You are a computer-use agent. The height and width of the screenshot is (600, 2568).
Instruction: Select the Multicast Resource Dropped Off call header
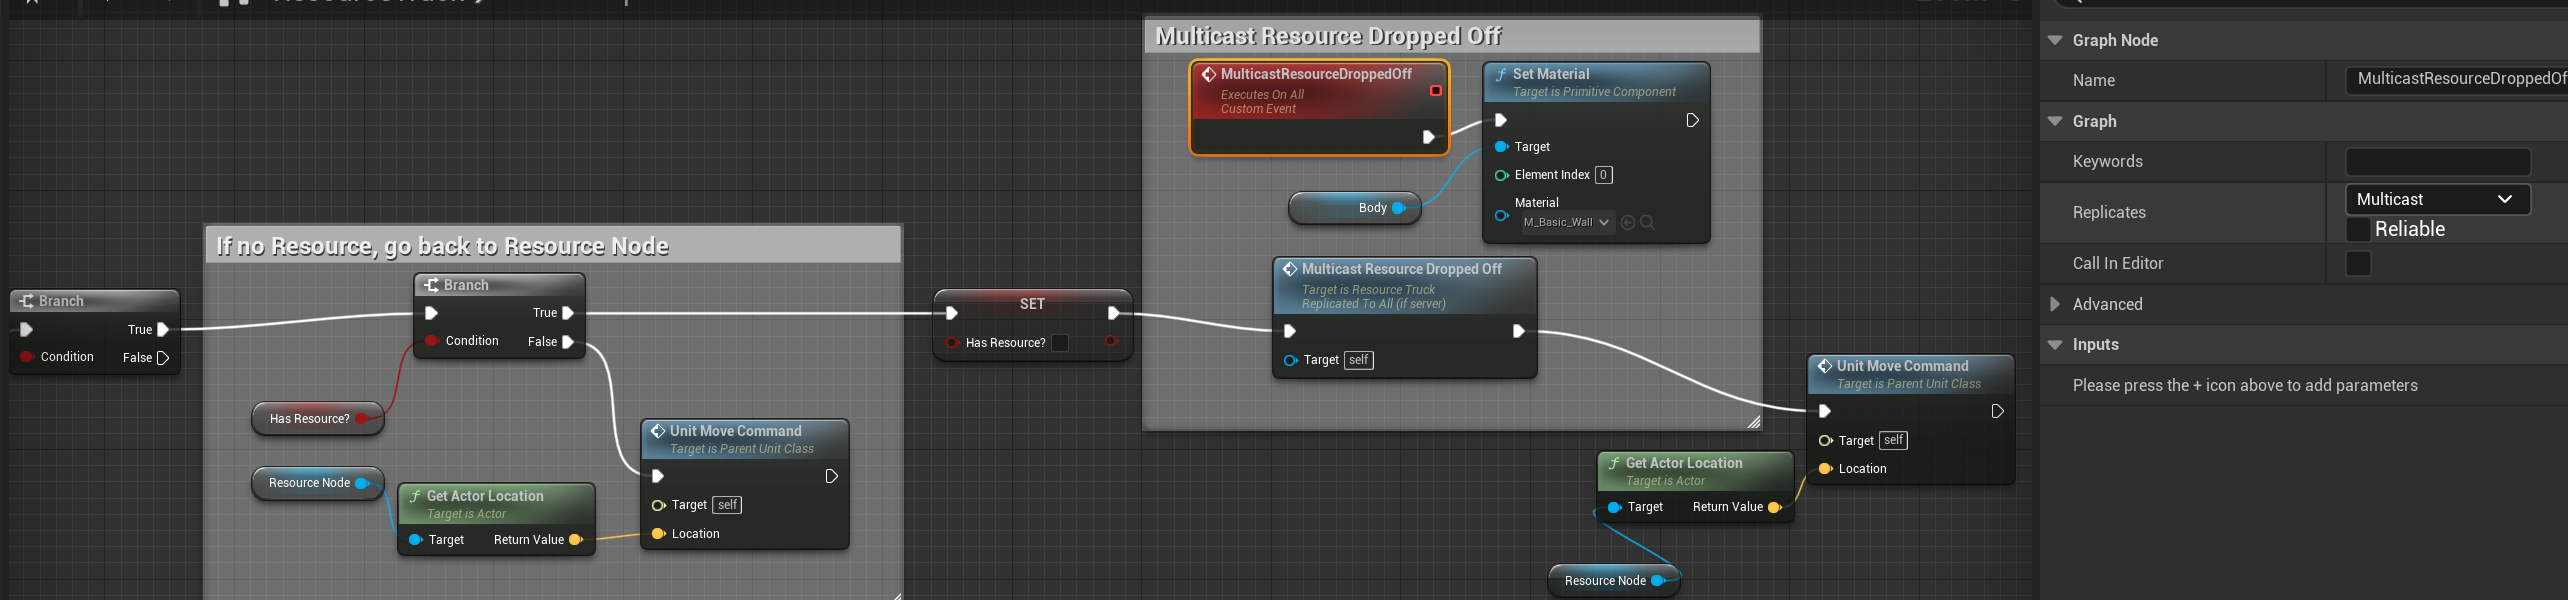tap(1404, 286)
